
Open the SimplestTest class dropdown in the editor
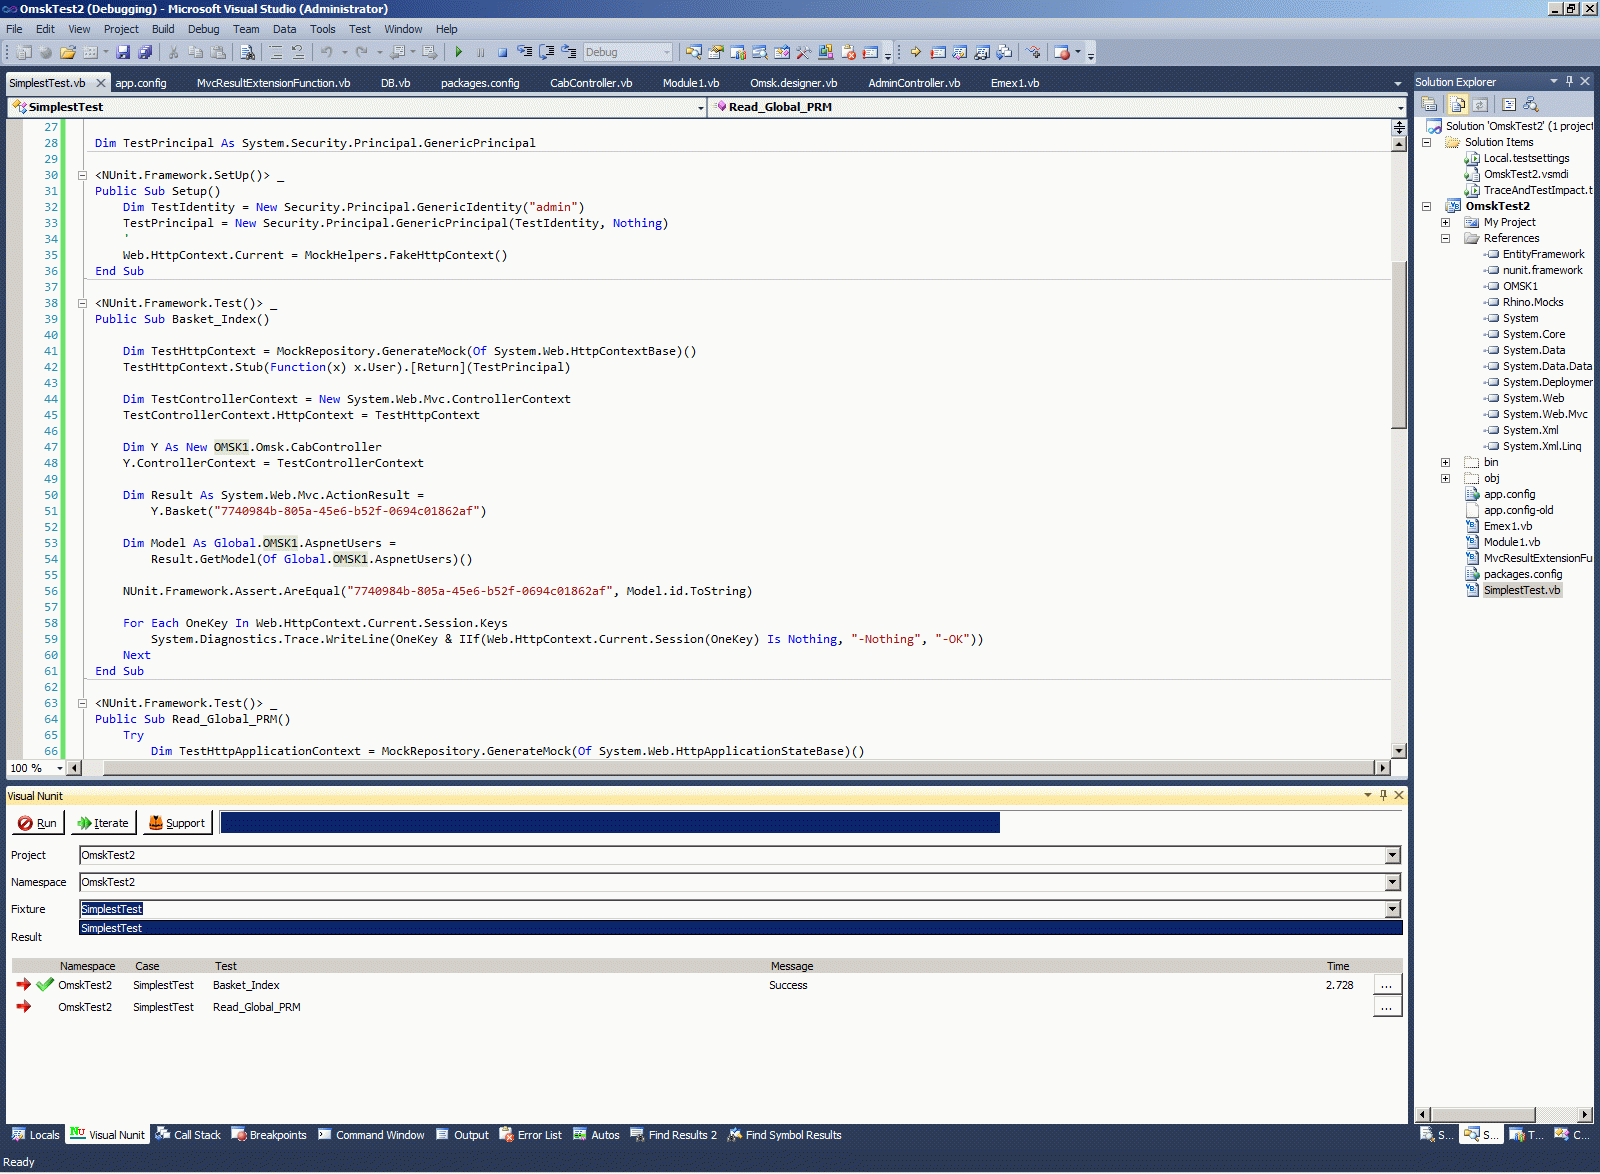coord(701,107)
